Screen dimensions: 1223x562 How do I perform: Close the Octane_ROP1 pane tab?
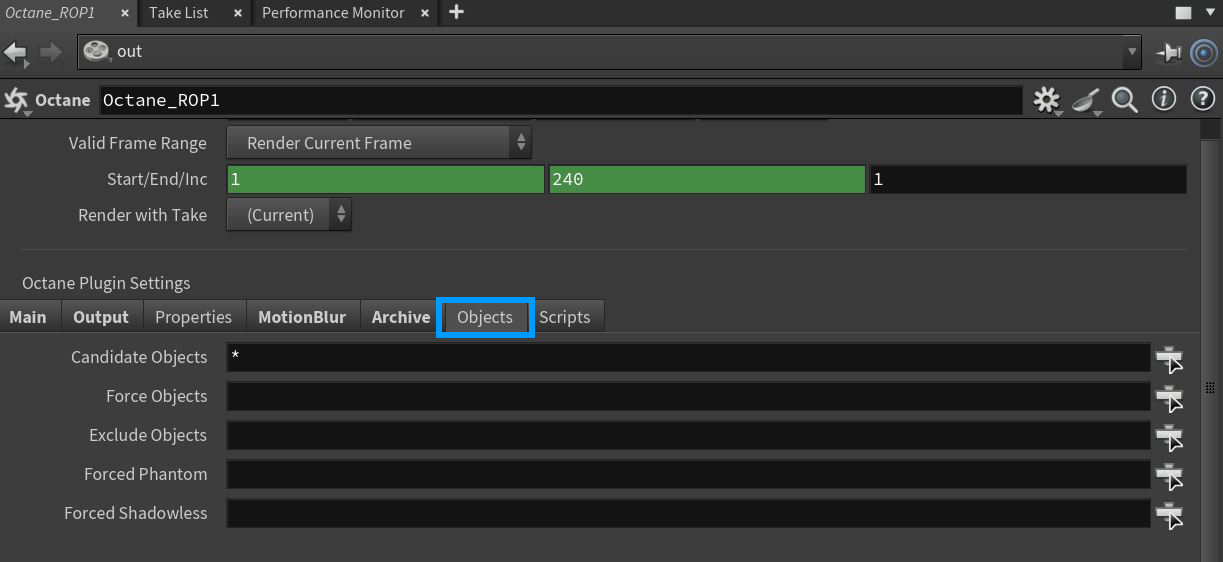123,14
